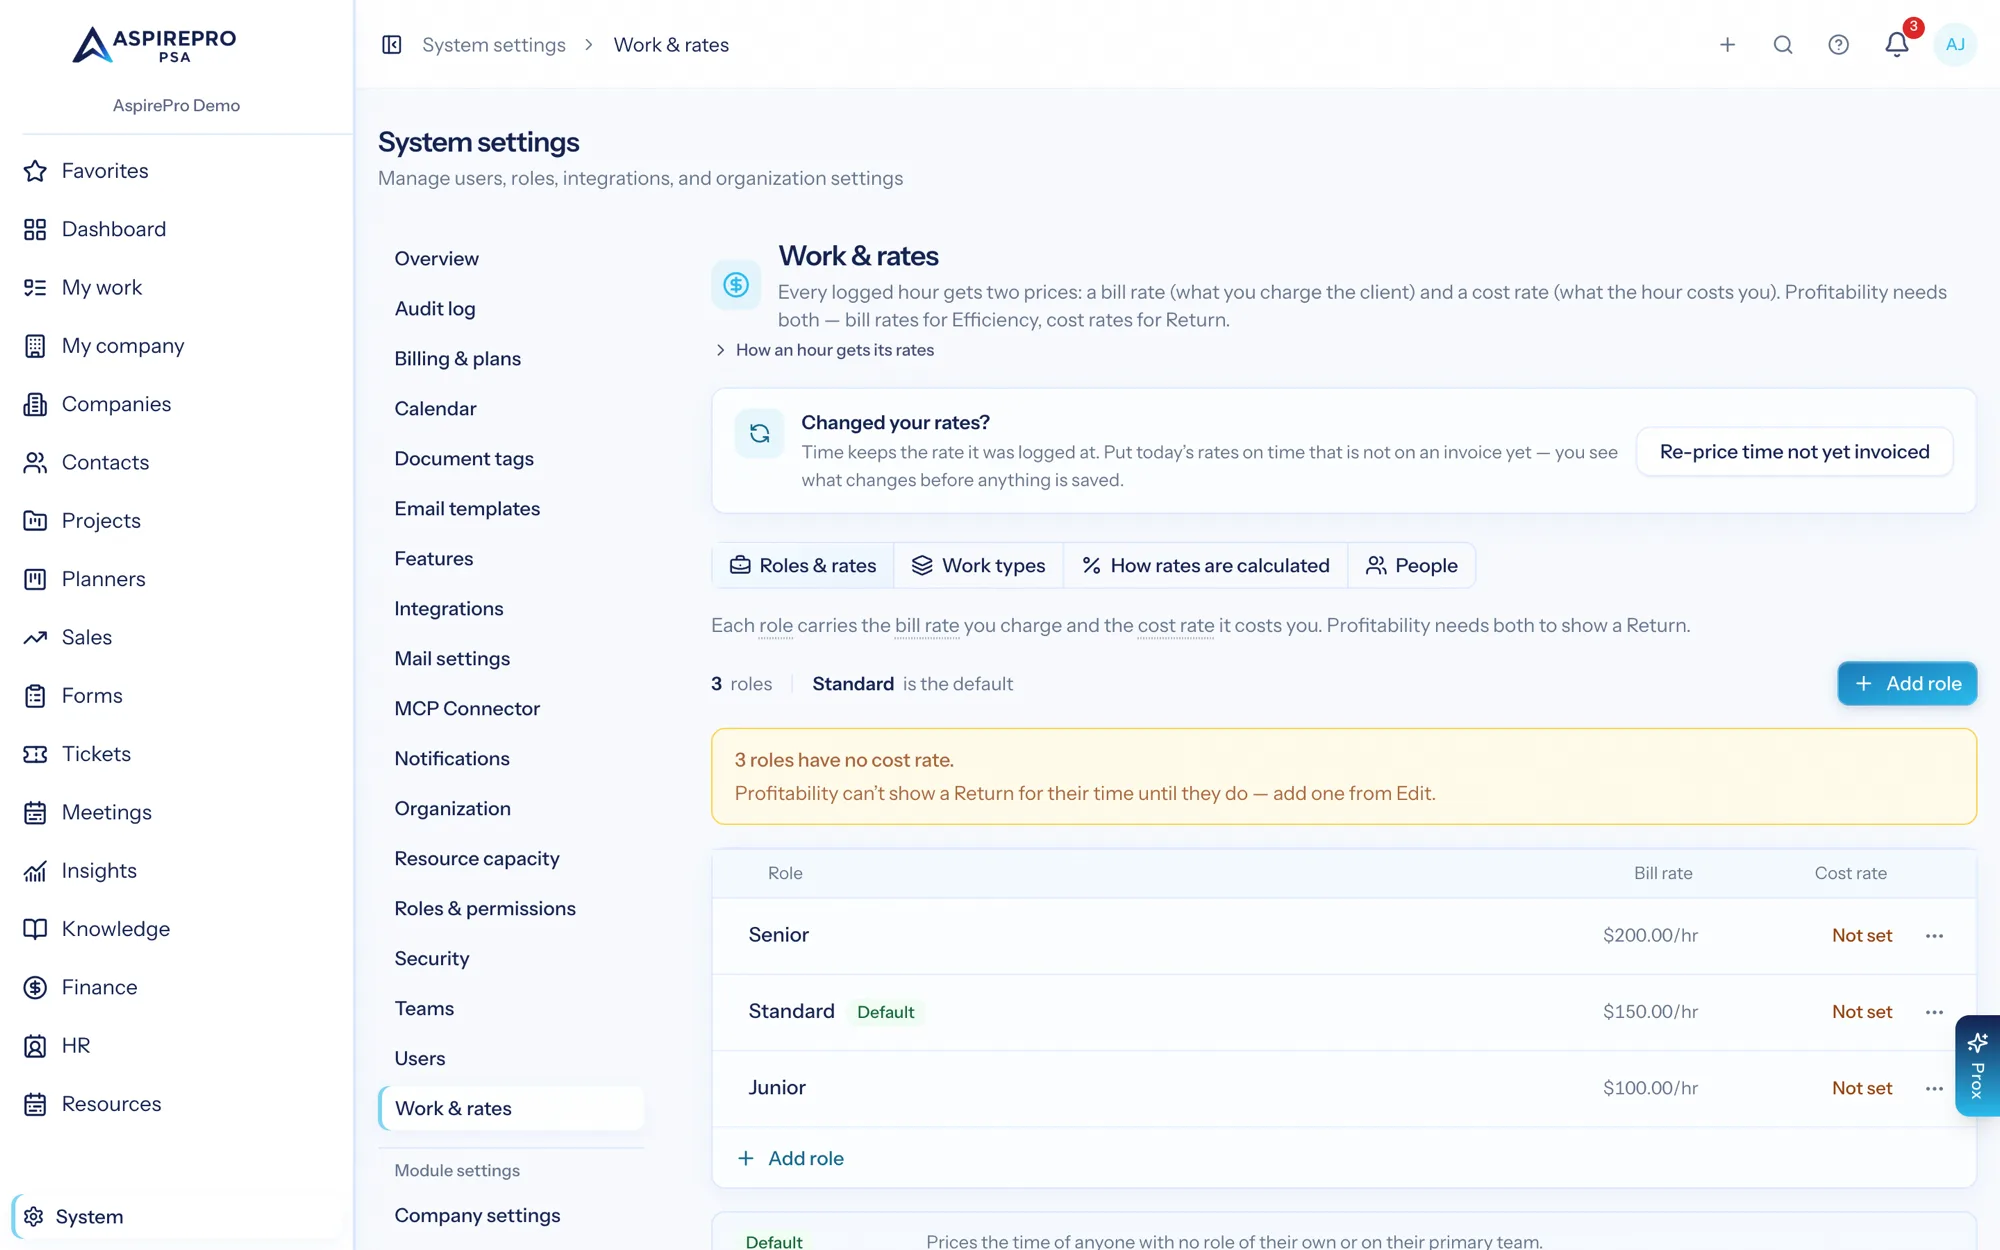Open Audit log settings

[x=512, y=309]
